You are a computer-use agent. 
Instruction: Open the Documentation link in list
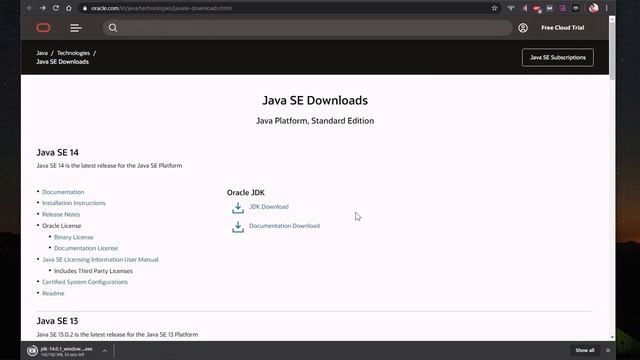(63, 192)
